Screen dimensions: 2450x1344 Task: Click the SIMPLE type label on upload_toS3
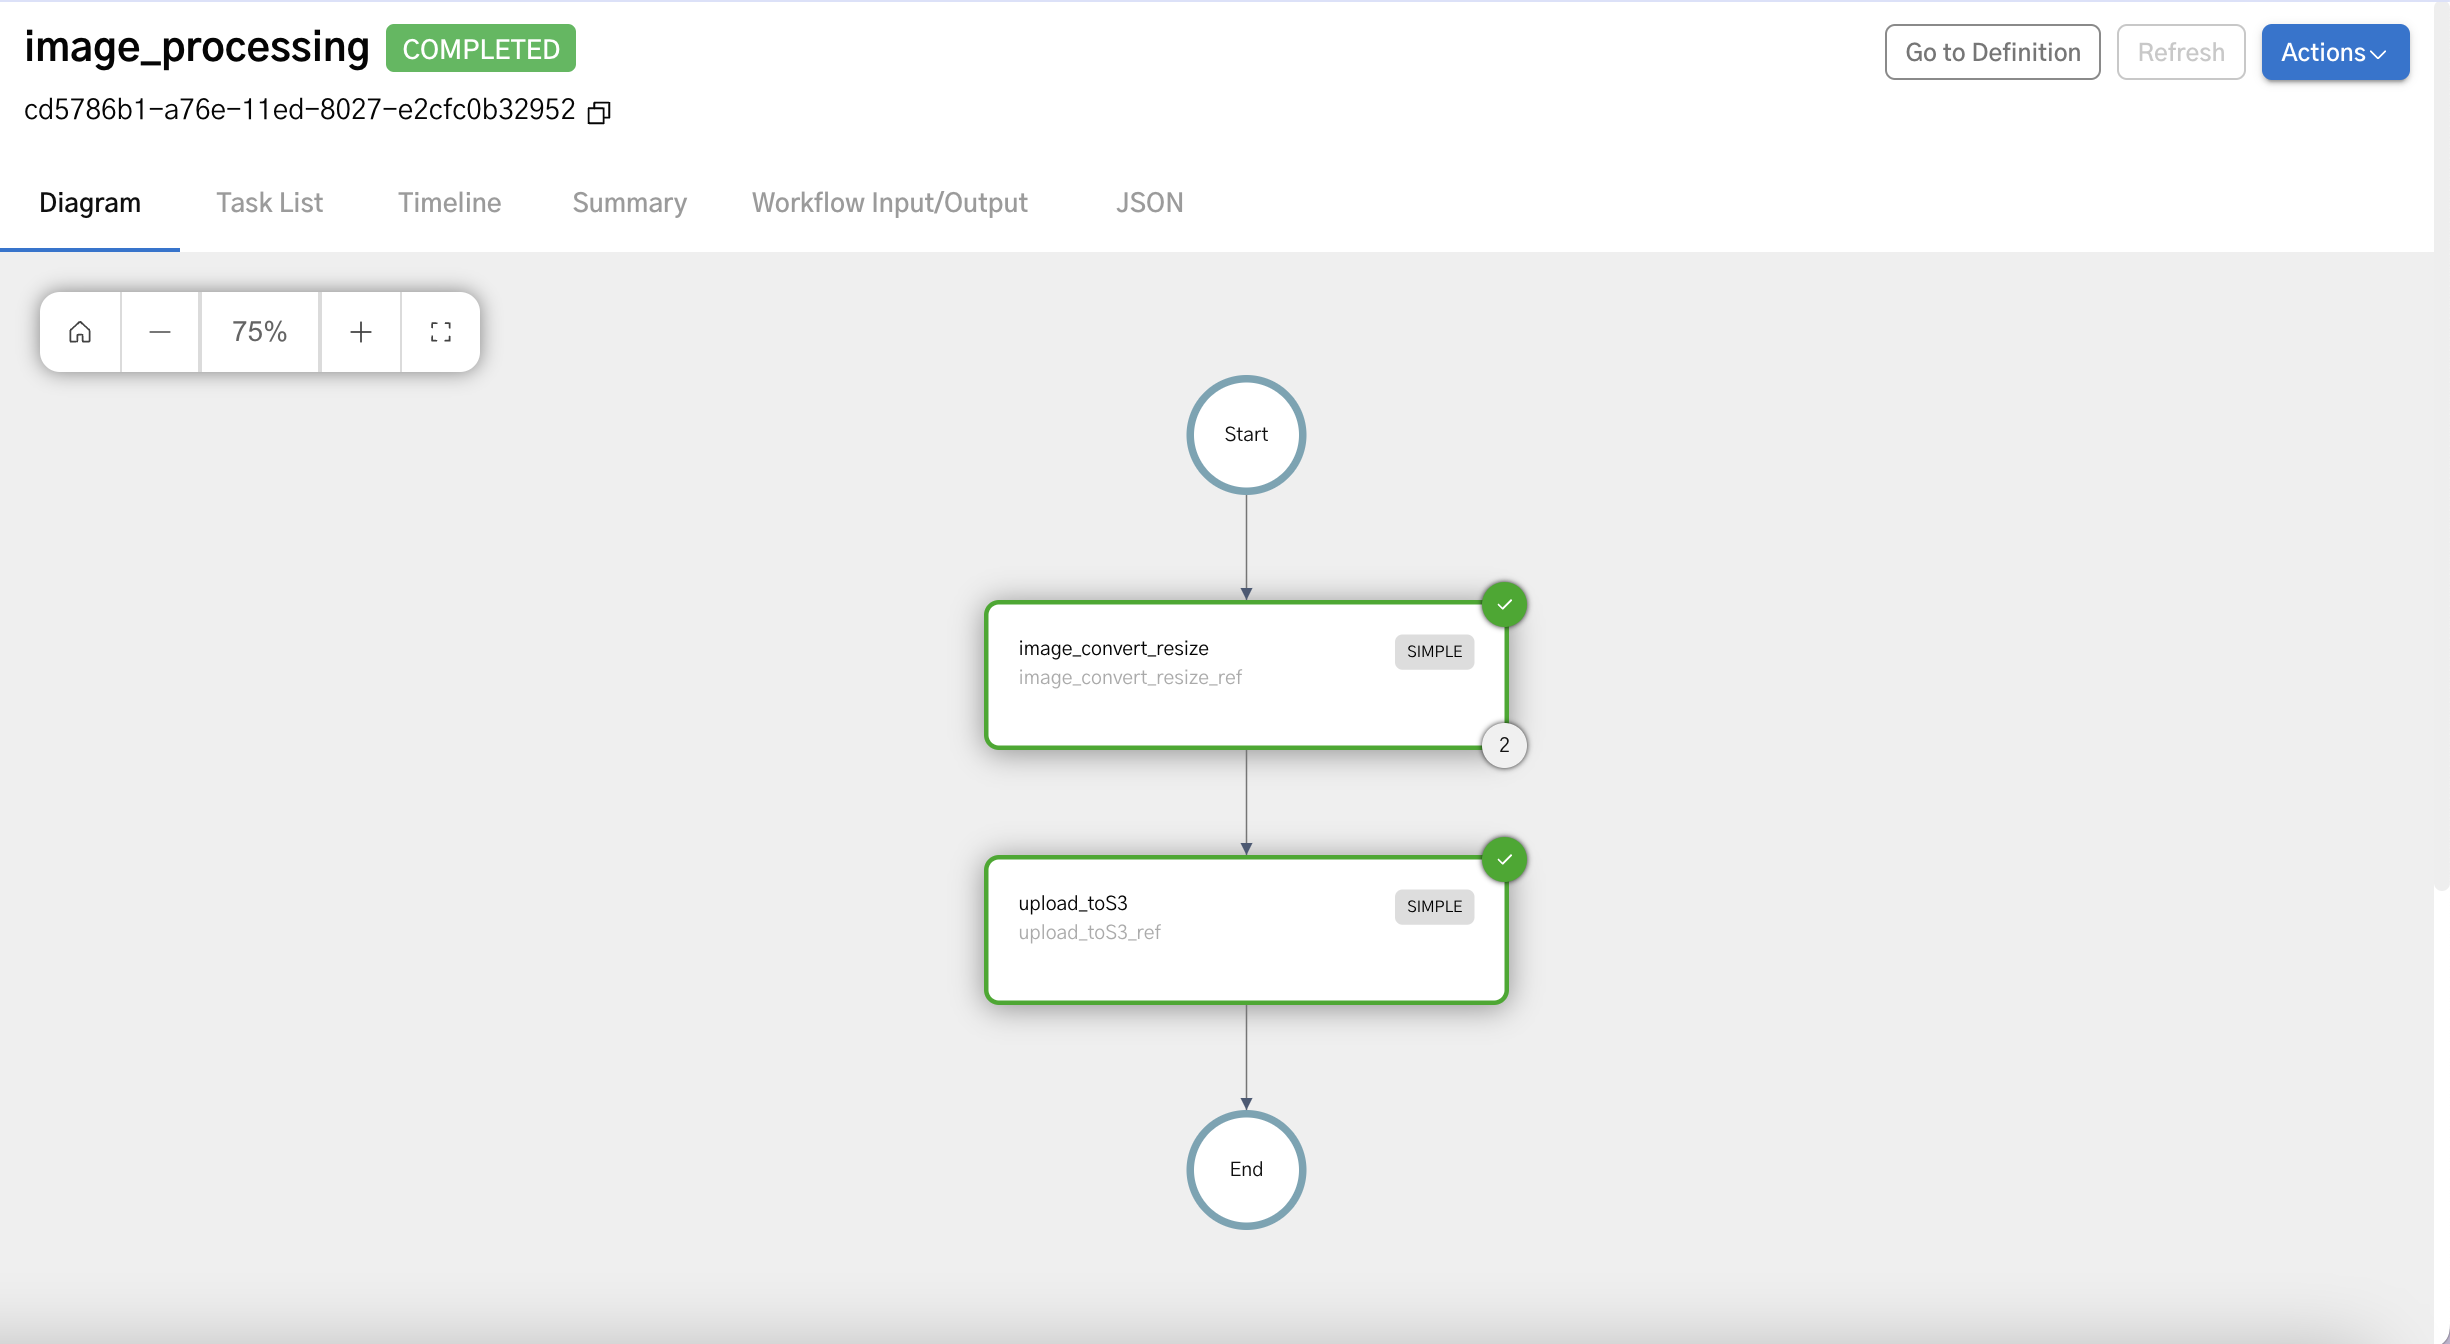click(x=1433, y=906)
